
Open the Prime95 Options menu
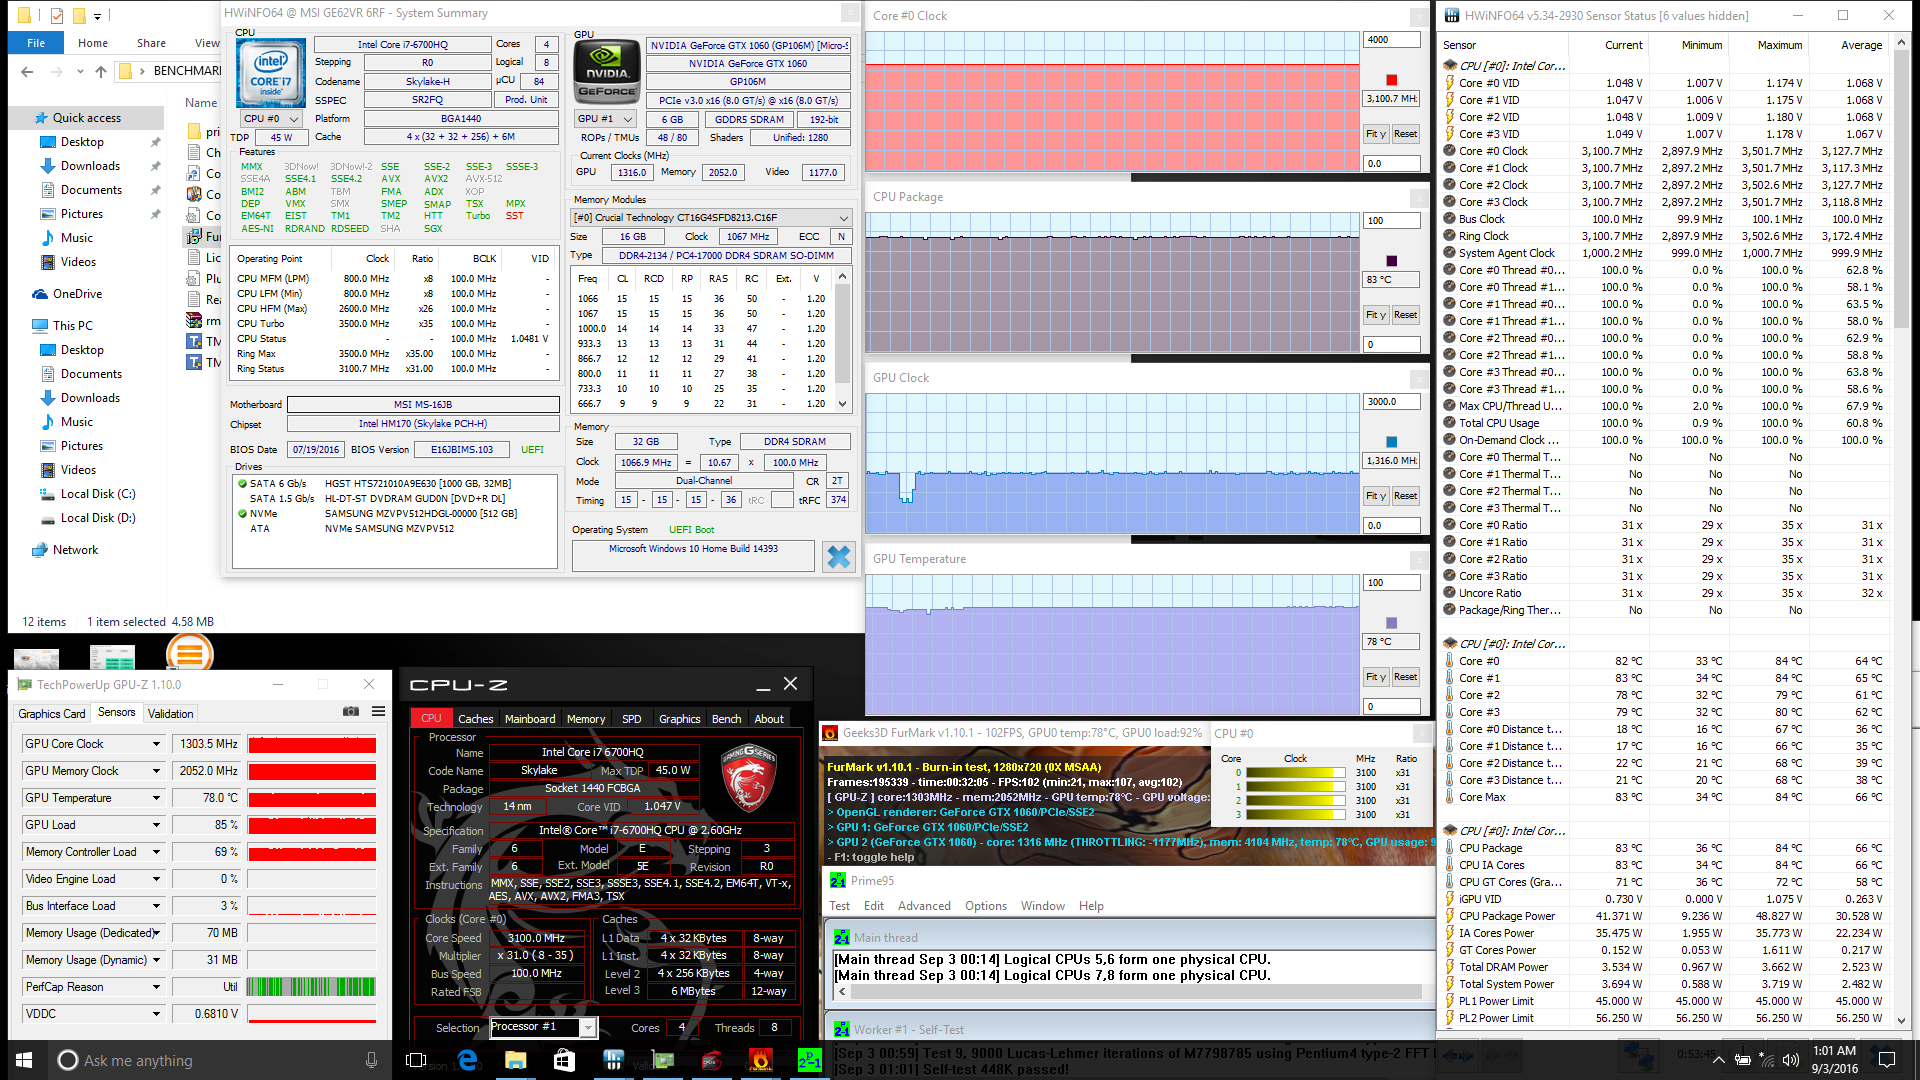pyautogui.click(x=986, y=906)
